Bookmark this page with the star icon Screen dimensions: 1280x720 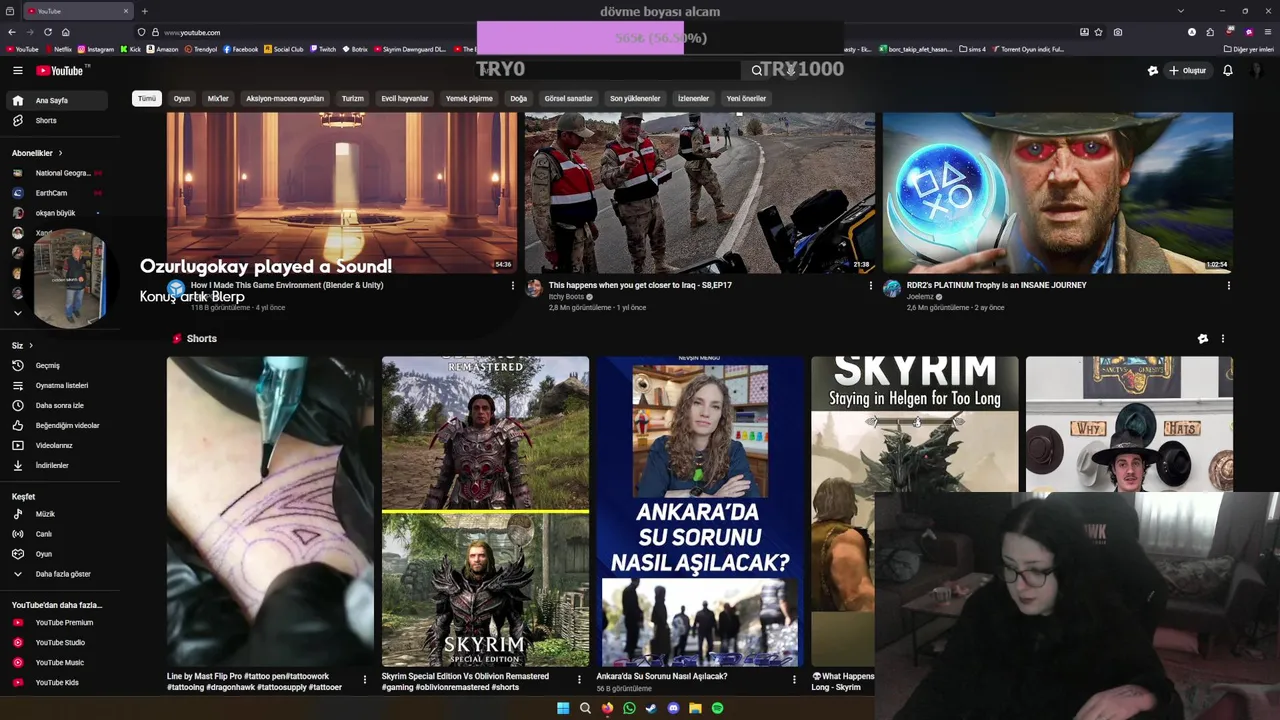click(x=1099, y=32)
